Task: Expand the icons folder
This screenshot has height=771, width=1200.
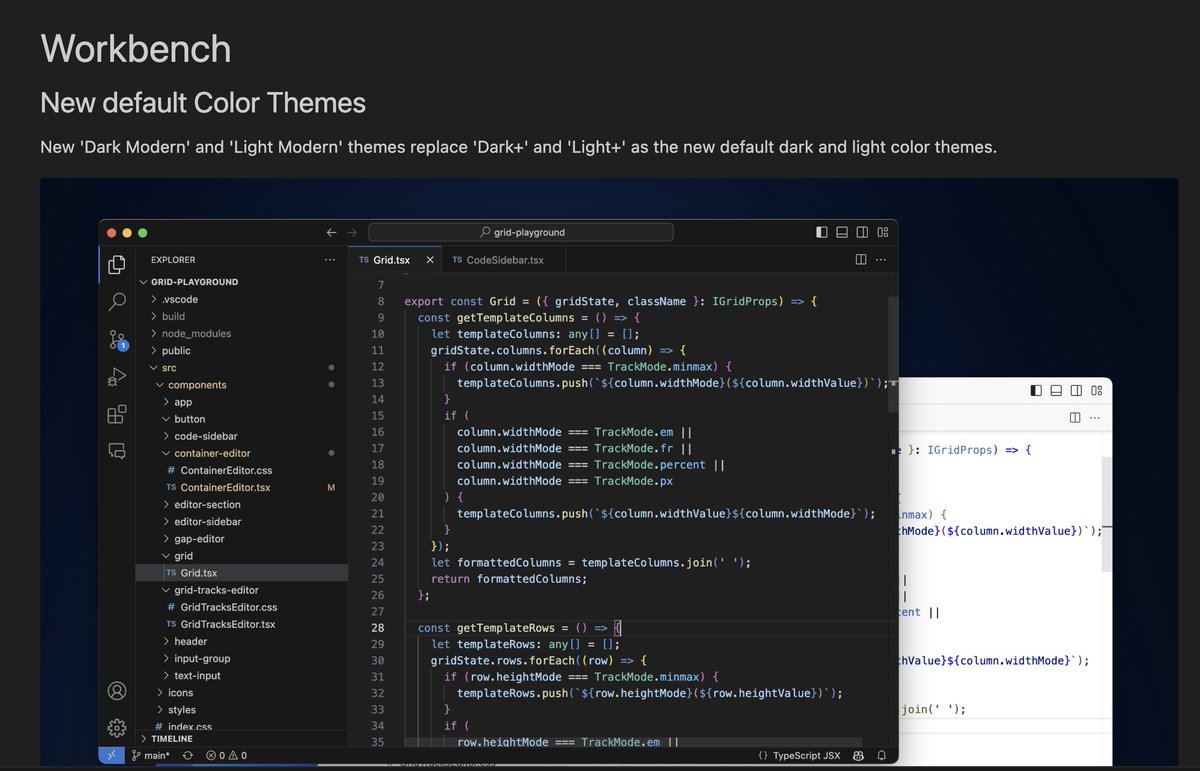Action: click(x=241, y=692)
